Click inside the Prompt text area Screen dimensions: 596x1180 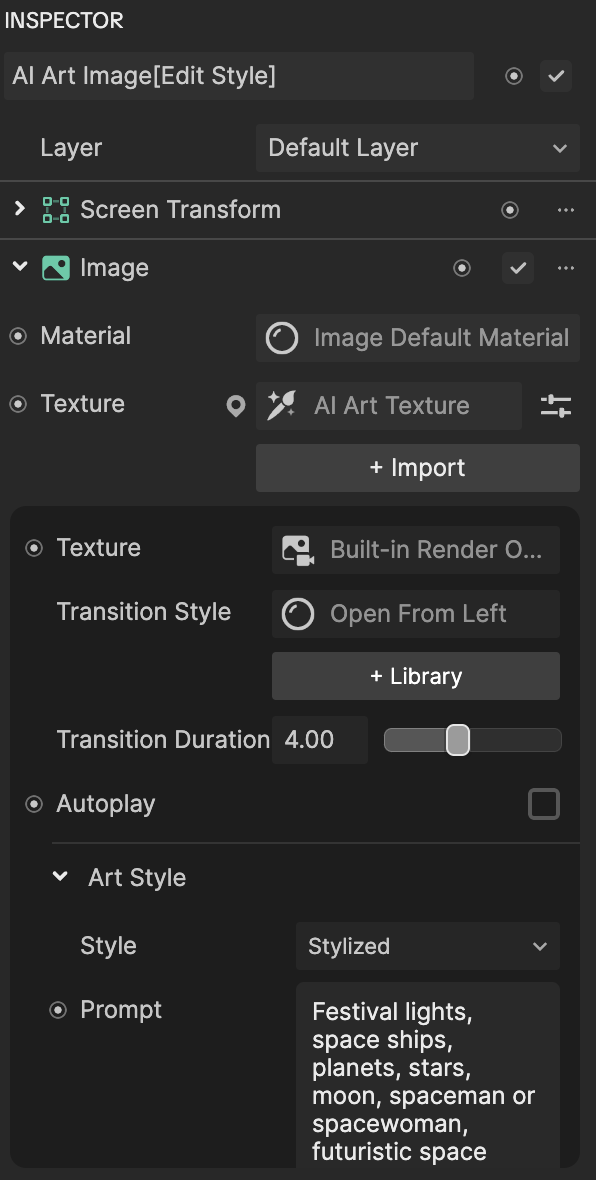click(x=427, y=1075)
